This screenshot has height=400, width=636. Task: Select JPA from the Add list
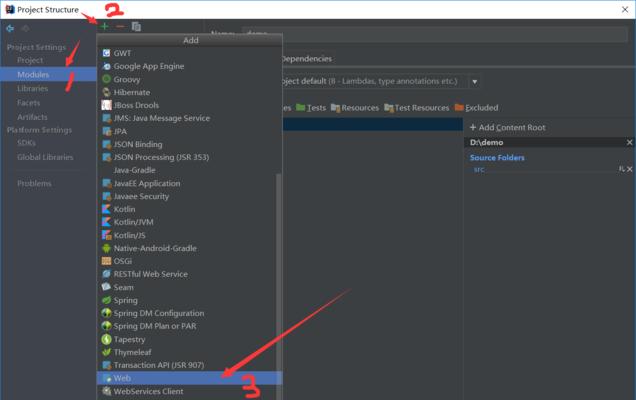pyautogui.click(x=189, y=131)
